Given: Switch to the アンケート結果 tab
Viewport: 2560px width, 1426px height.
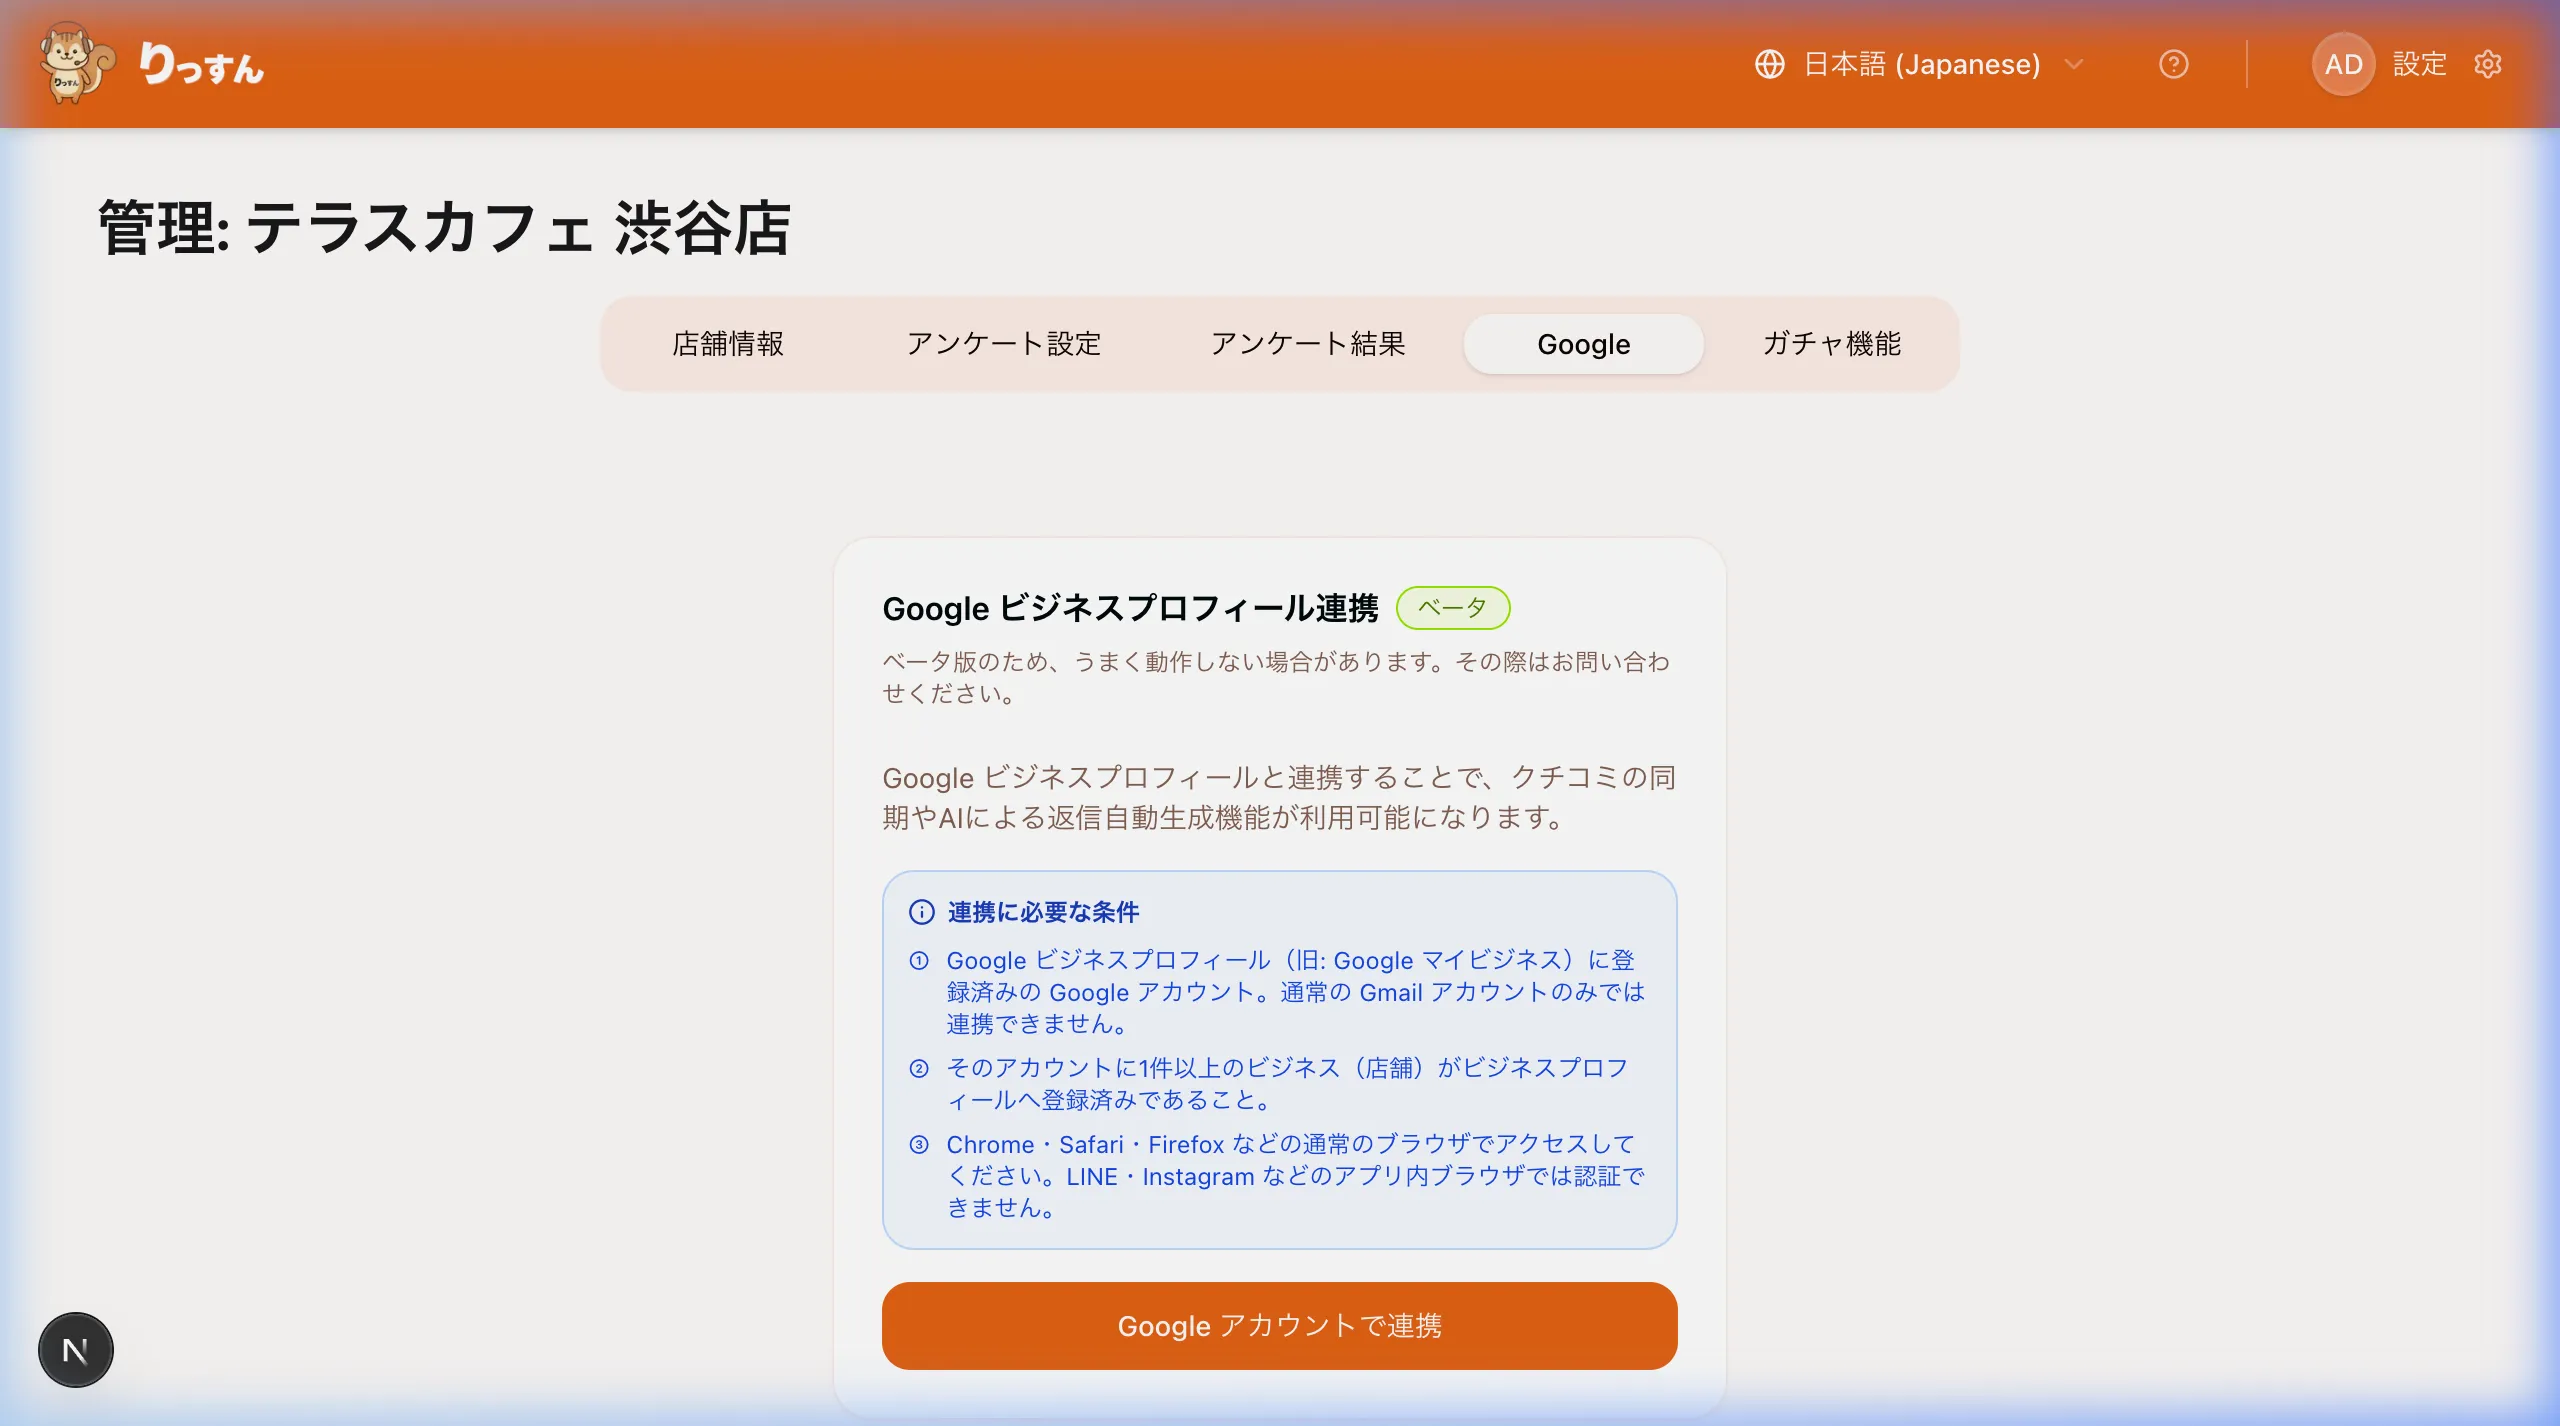Looking at the screenshot, I should pos(1308,344).
